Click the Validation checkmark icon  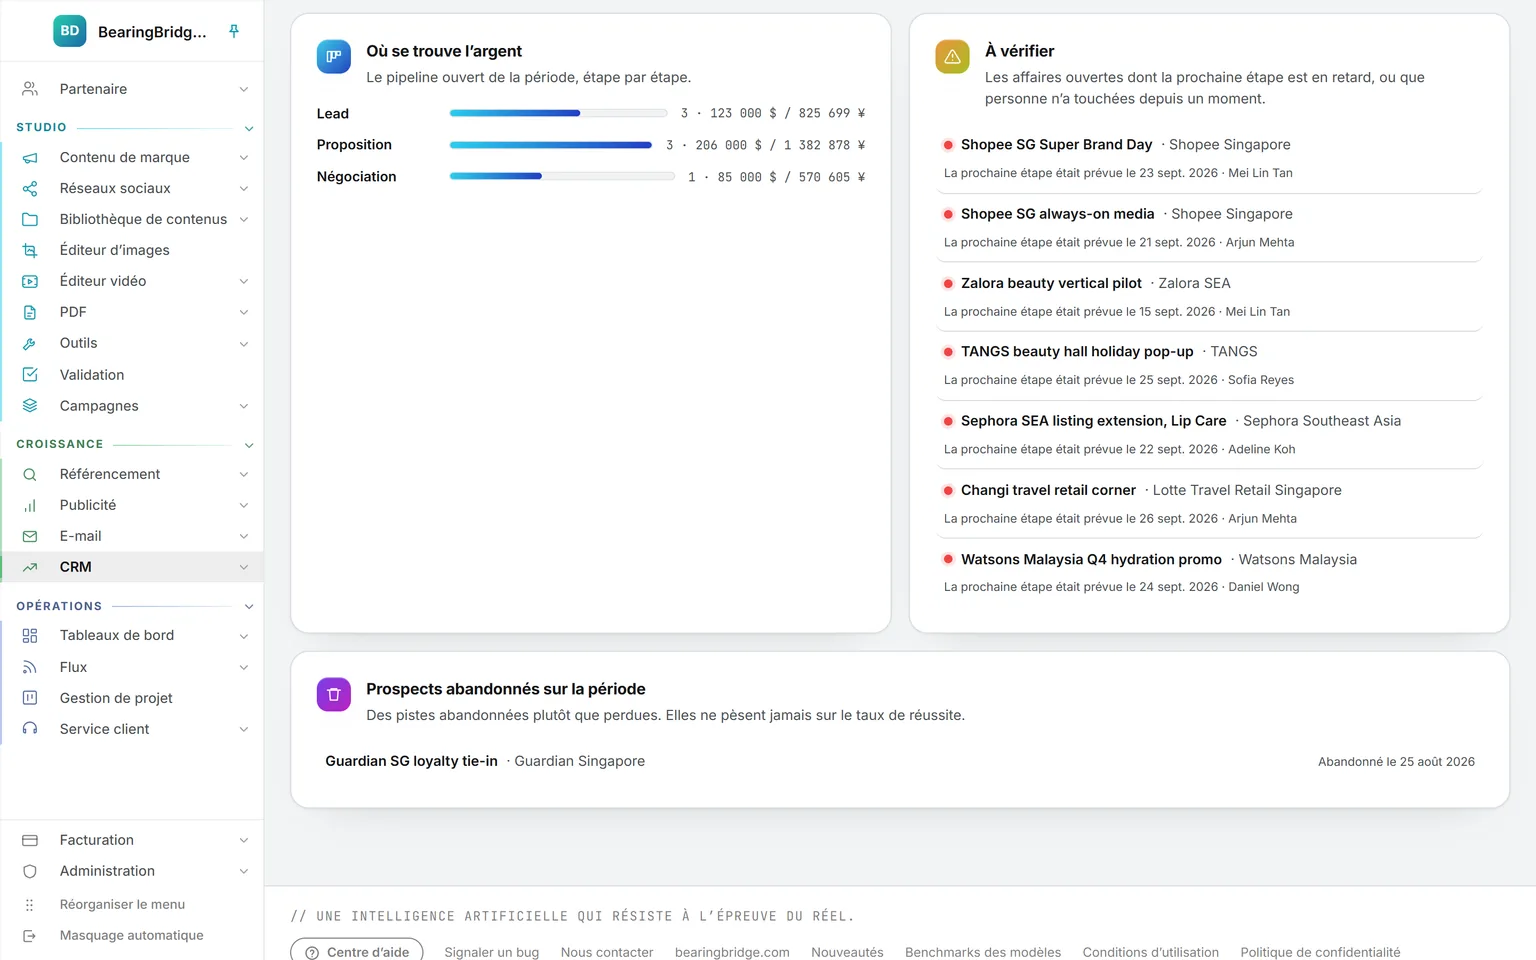click(x=30, y=374)
